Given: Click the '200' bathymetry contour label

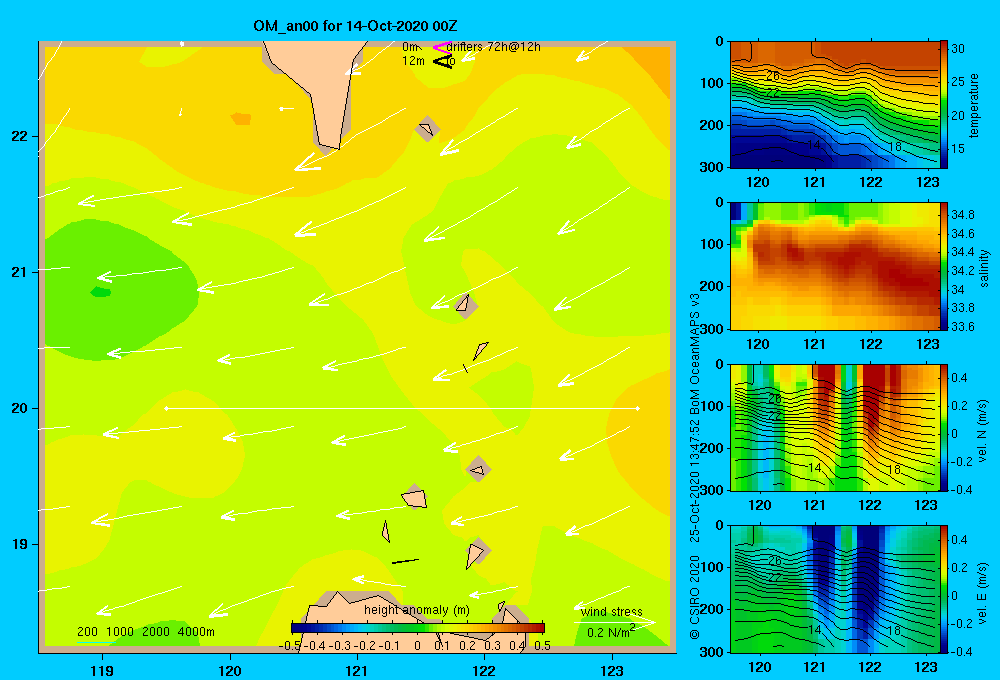Looking at the screenshot, I should [x=87, y=632].
